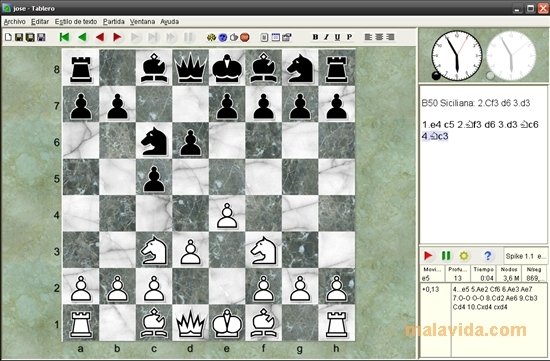Screen dimensions: 550x361
Task: Click empty square e5 on board
Action: (227, 177)
